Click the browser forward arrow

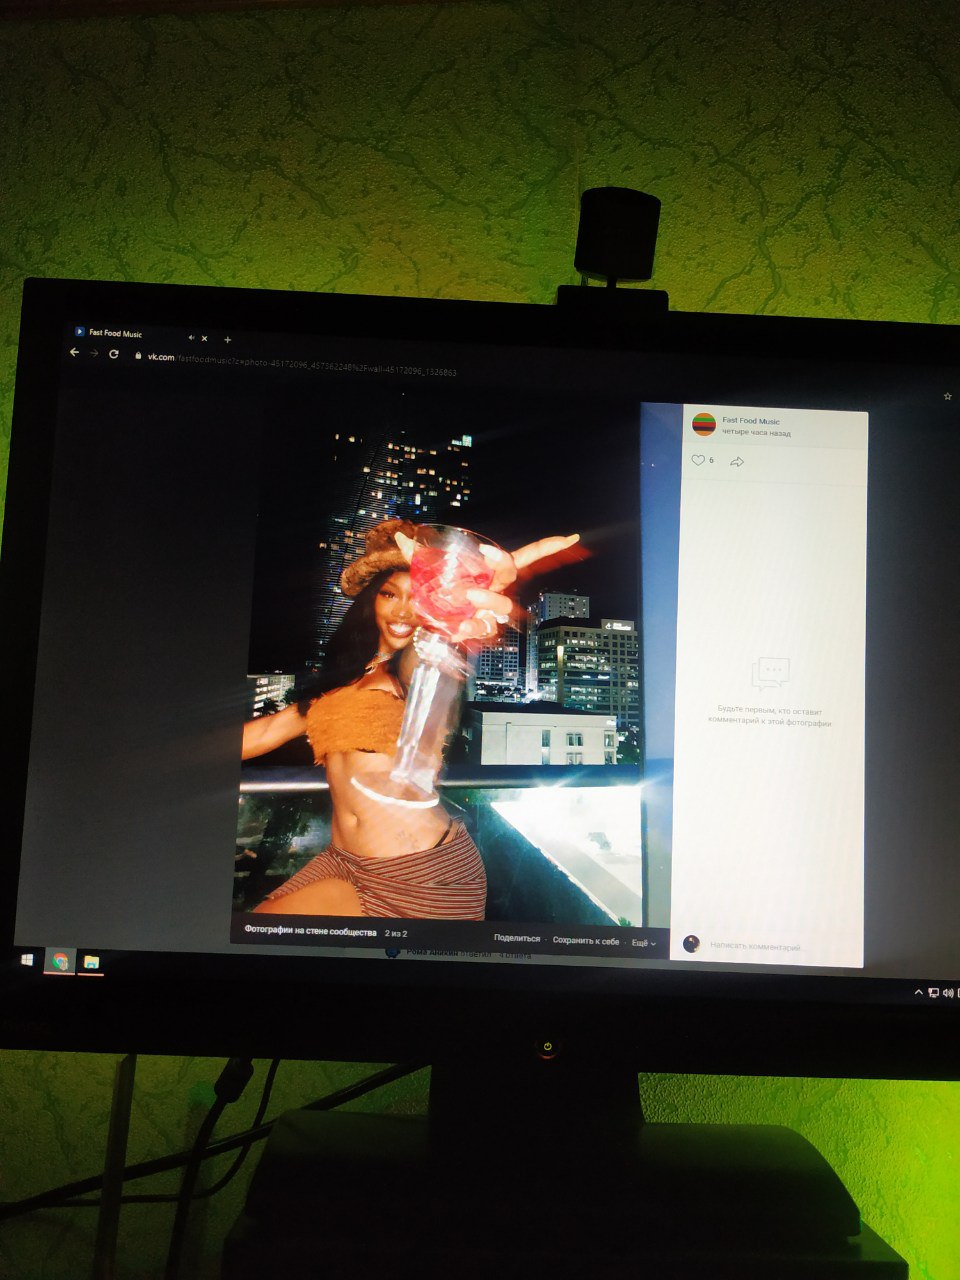[x=94, y=353]
